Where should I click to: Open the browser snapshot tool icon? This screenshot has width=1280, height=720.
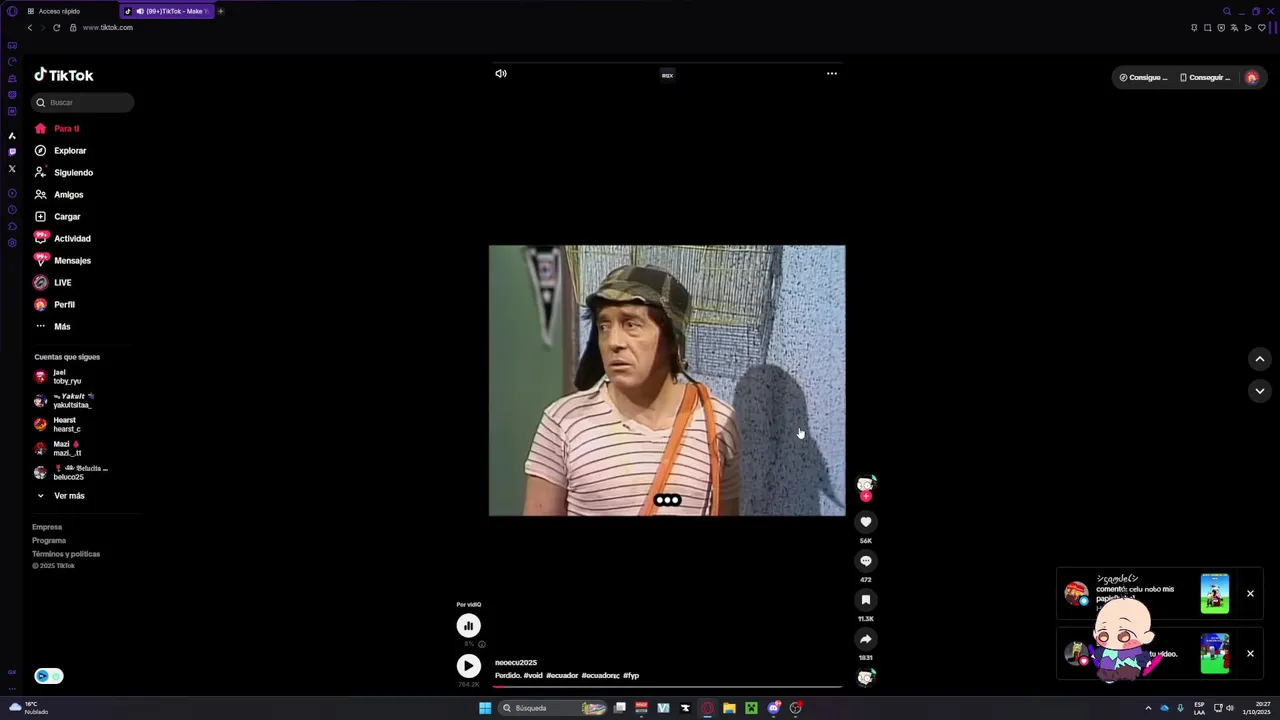(x=1207, y=28)
